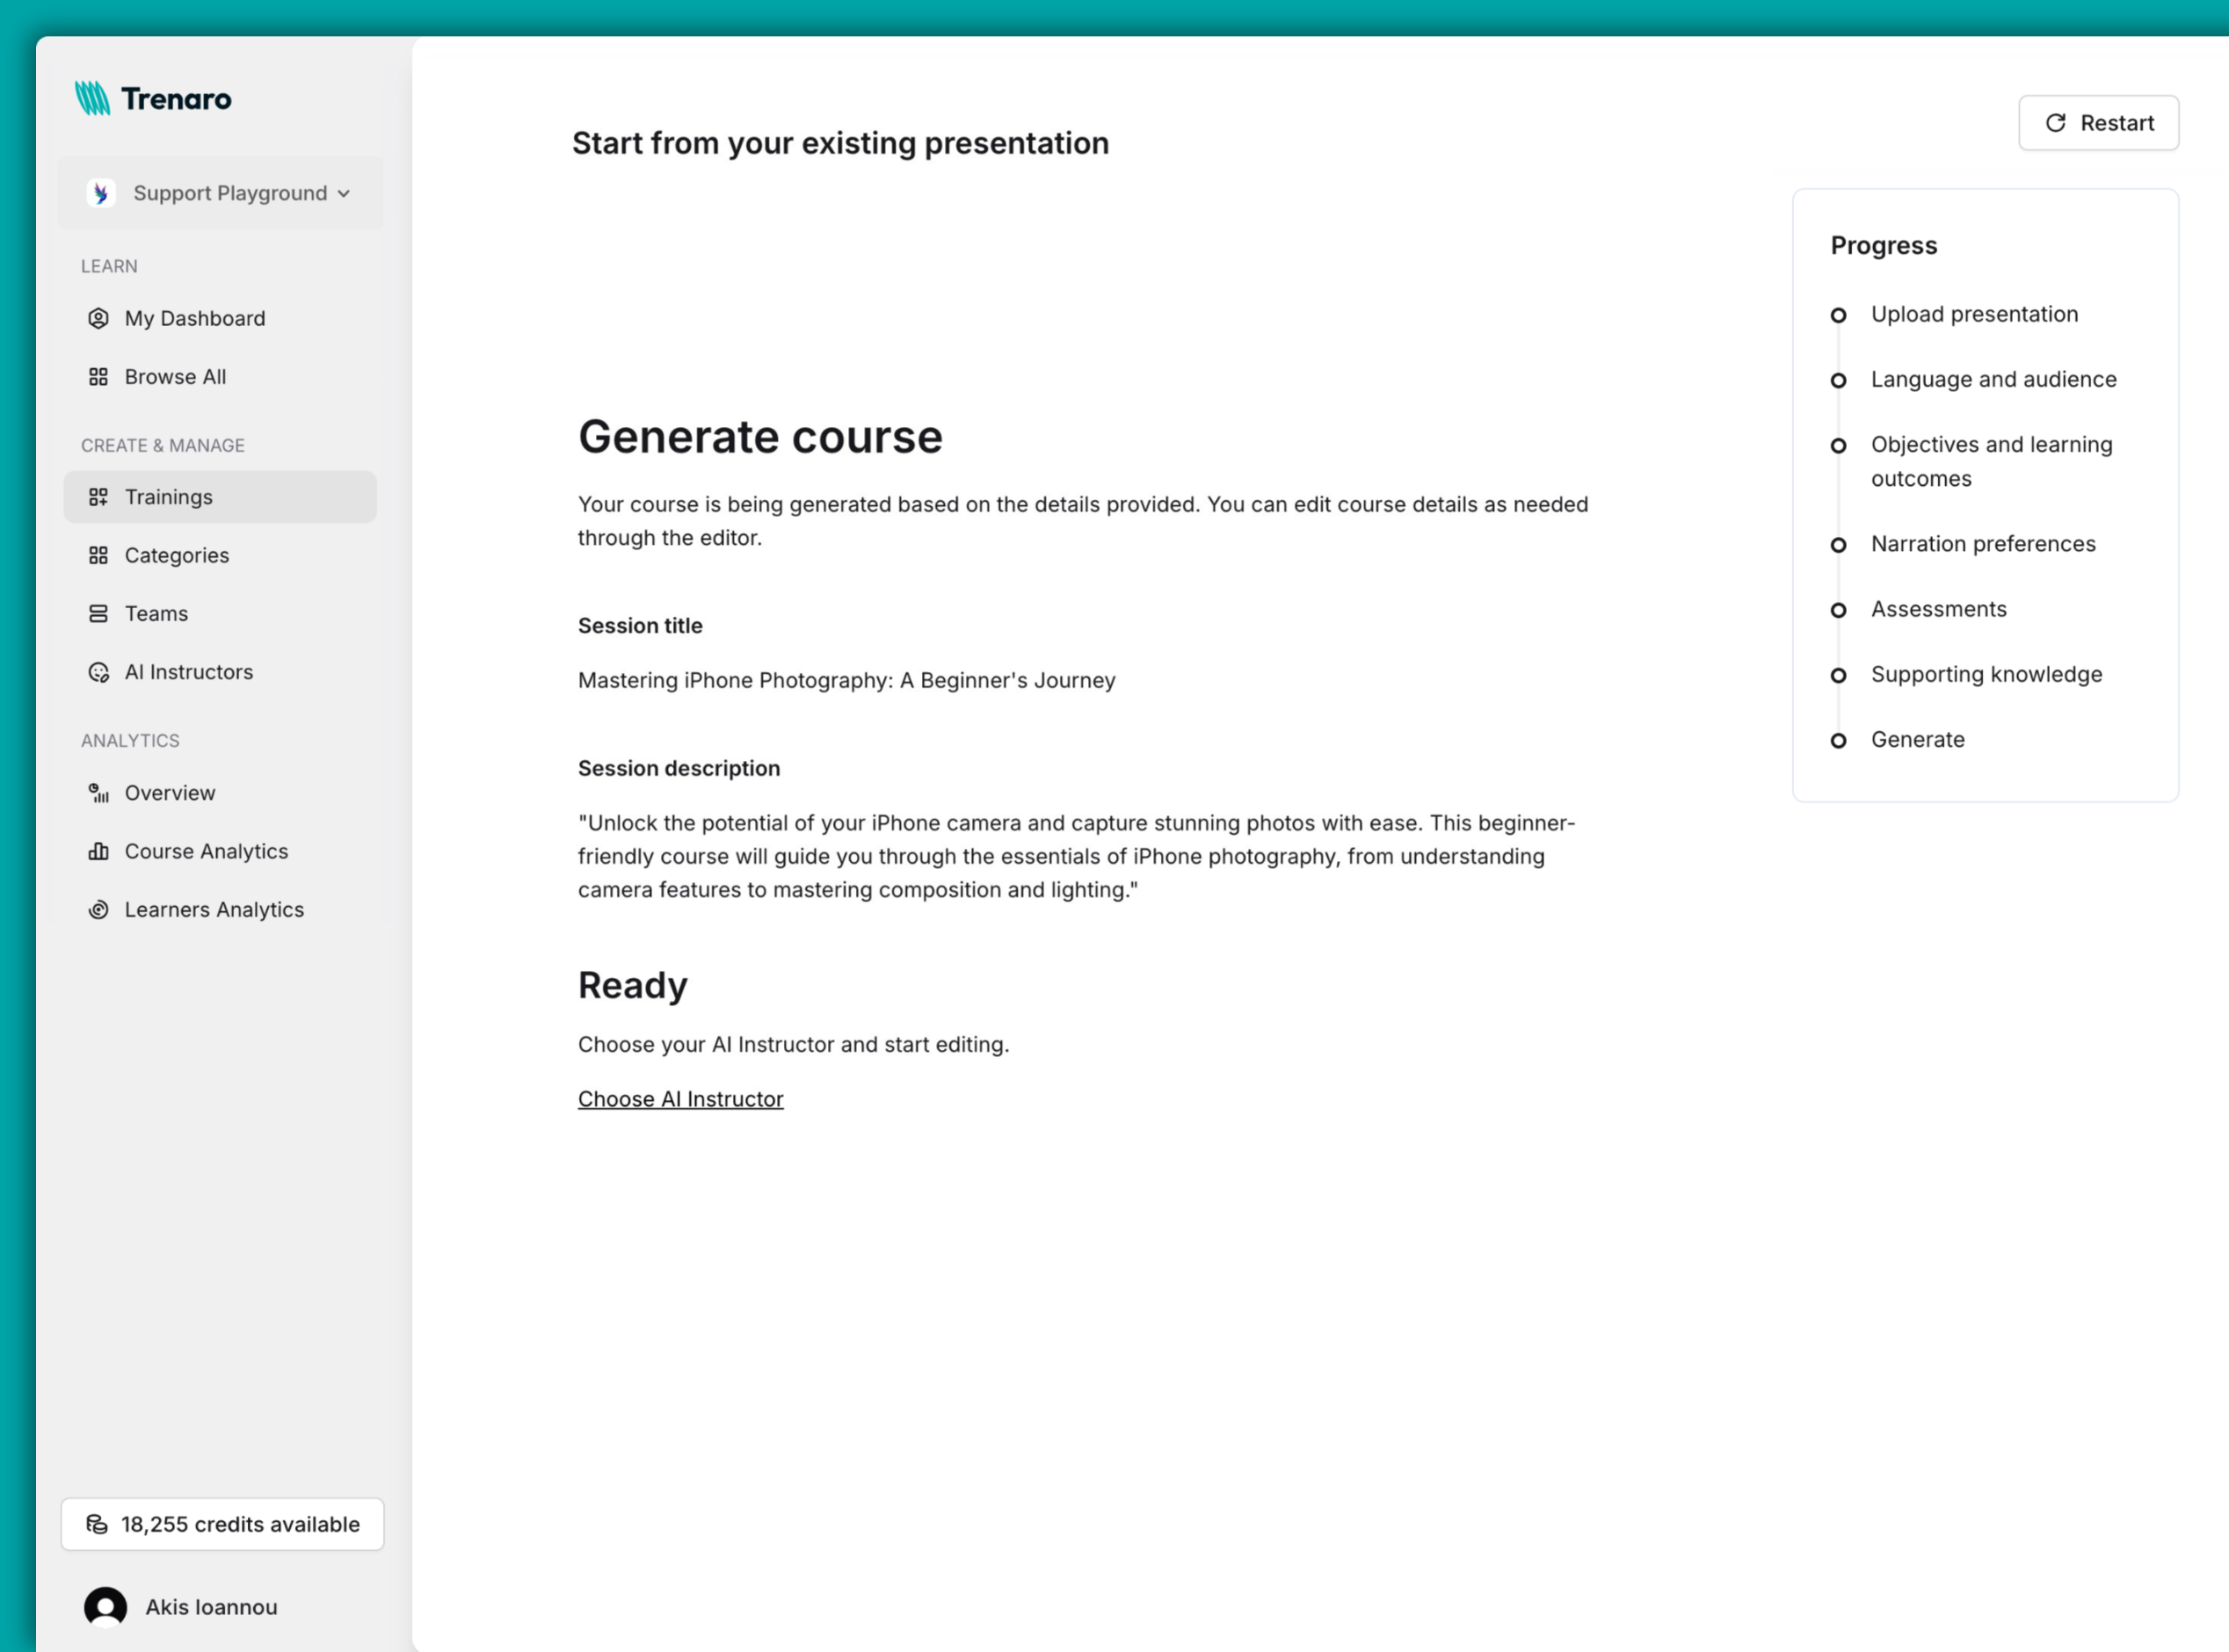Click the Choose AI Instructor link
The width and height of the screenshot is (2229, 1652).
pos(680,1098)
